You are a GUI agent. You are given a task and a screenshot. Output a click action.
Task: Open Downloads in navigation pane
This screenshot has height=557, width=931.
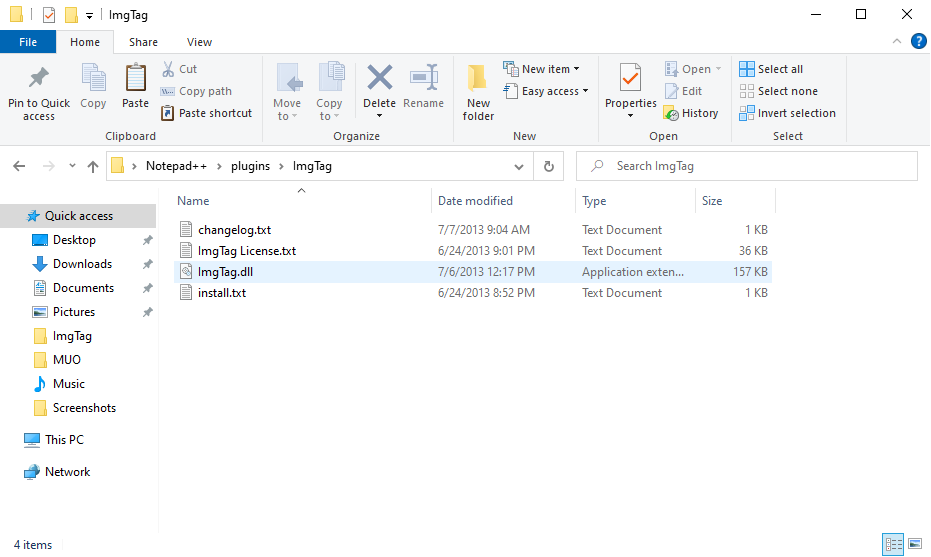pos(82,264)
